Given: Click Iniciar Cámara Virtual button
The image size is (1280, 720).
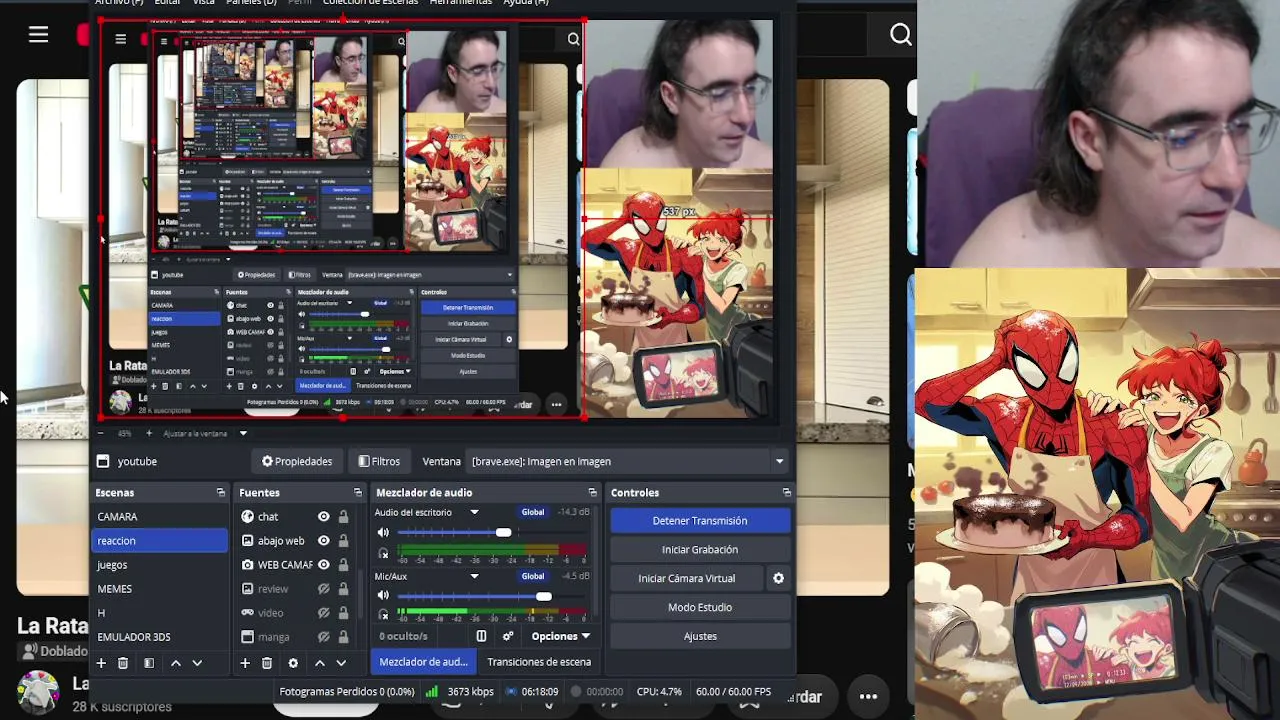Looking at the screenshot, I should click(687, 579).
